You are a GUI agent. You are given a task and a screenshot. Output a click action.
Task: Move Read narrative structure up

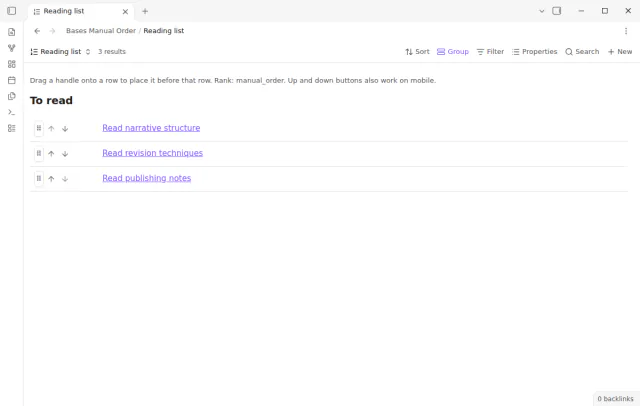coord(51,129)
